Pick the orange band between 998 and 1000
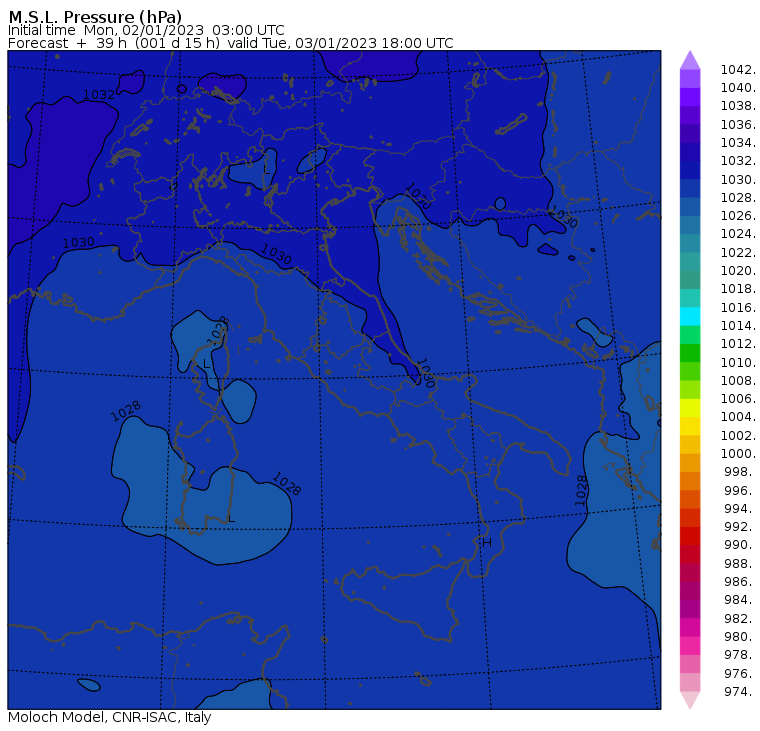The width and height of the screenshot is (760, 731). (x=690, y=463)
